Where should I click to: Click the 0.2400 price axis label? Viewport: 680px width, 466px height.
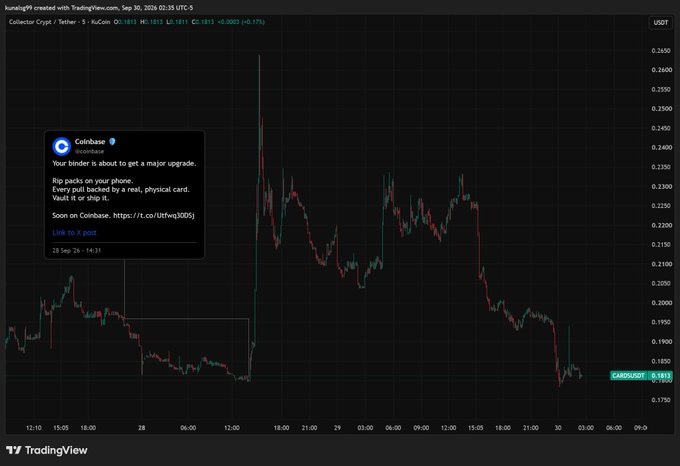click(661, 148)
